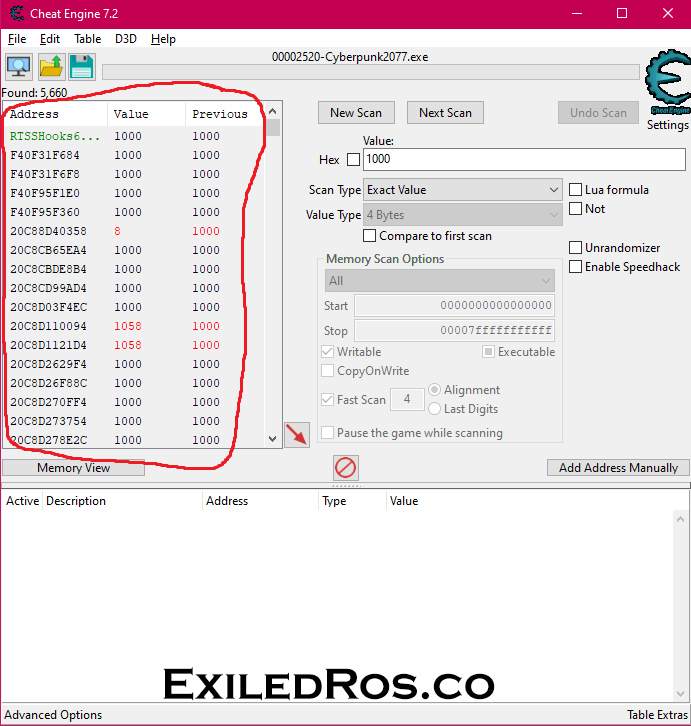The image size is (691, 726).
Task: Toggle the Writable checkbox
Action: tap(327, 352)
